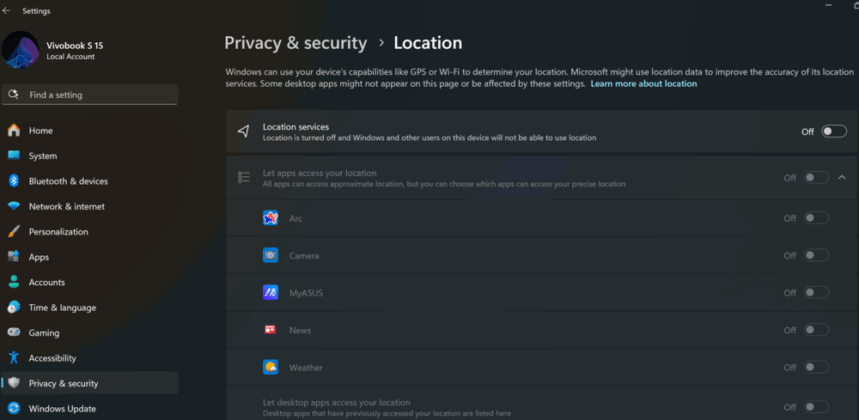Toggle Let desktop apps access your location
The image size is (859, 420).
816,407
